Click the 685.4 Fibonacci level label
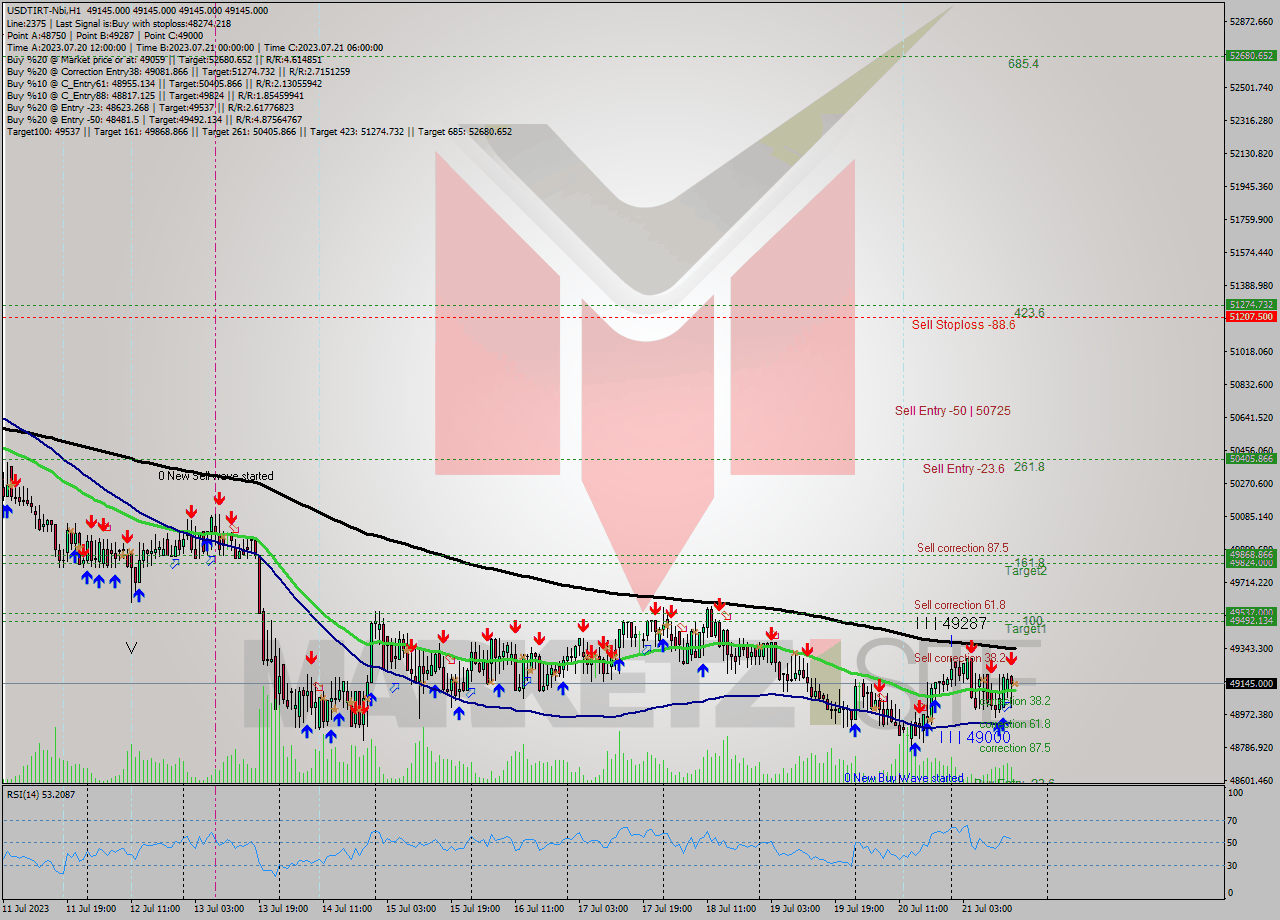1280x920 pixels. click(x=1023, y=63)
